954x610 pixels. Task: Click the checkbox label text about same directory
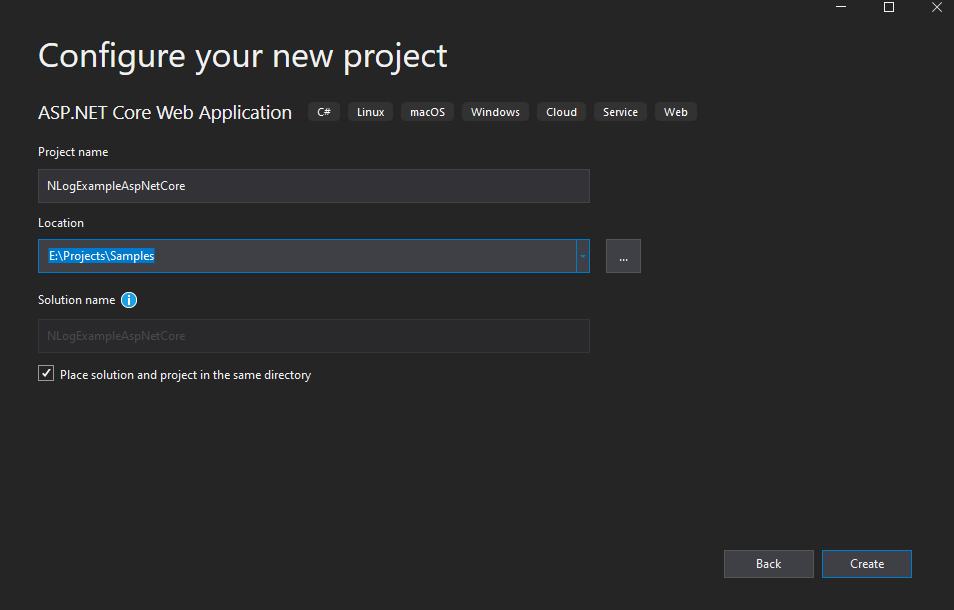click(186, 375)
